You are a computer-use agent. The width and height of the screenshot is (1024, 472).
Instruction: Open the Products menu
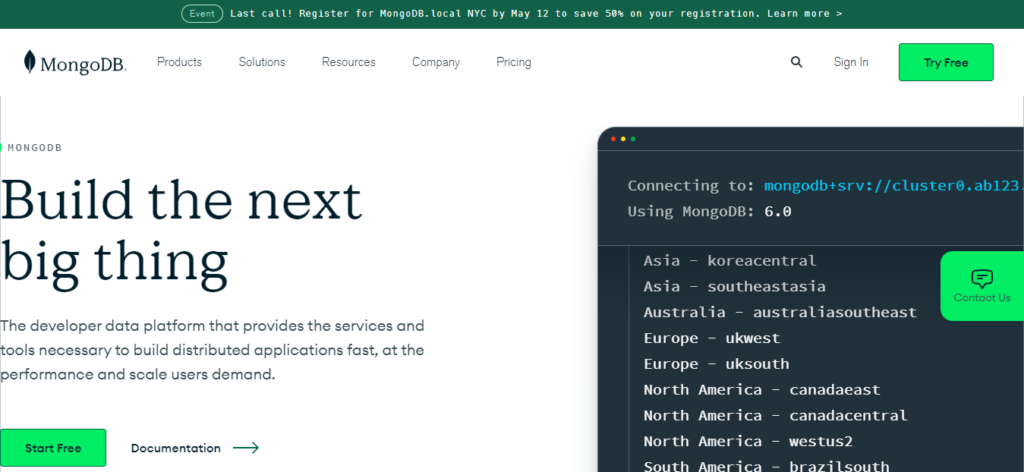(x=180, y=62)
